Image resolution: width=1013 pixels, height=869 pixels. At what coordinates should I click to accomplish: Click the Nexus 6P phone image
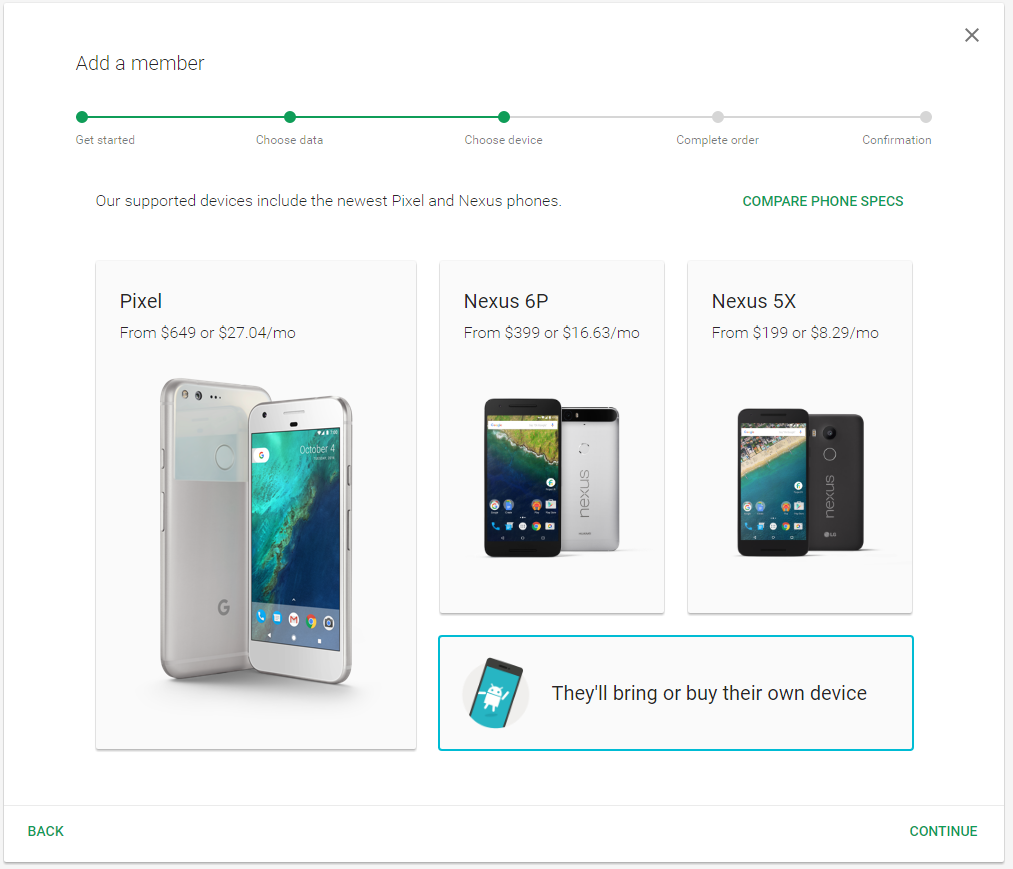552,477
